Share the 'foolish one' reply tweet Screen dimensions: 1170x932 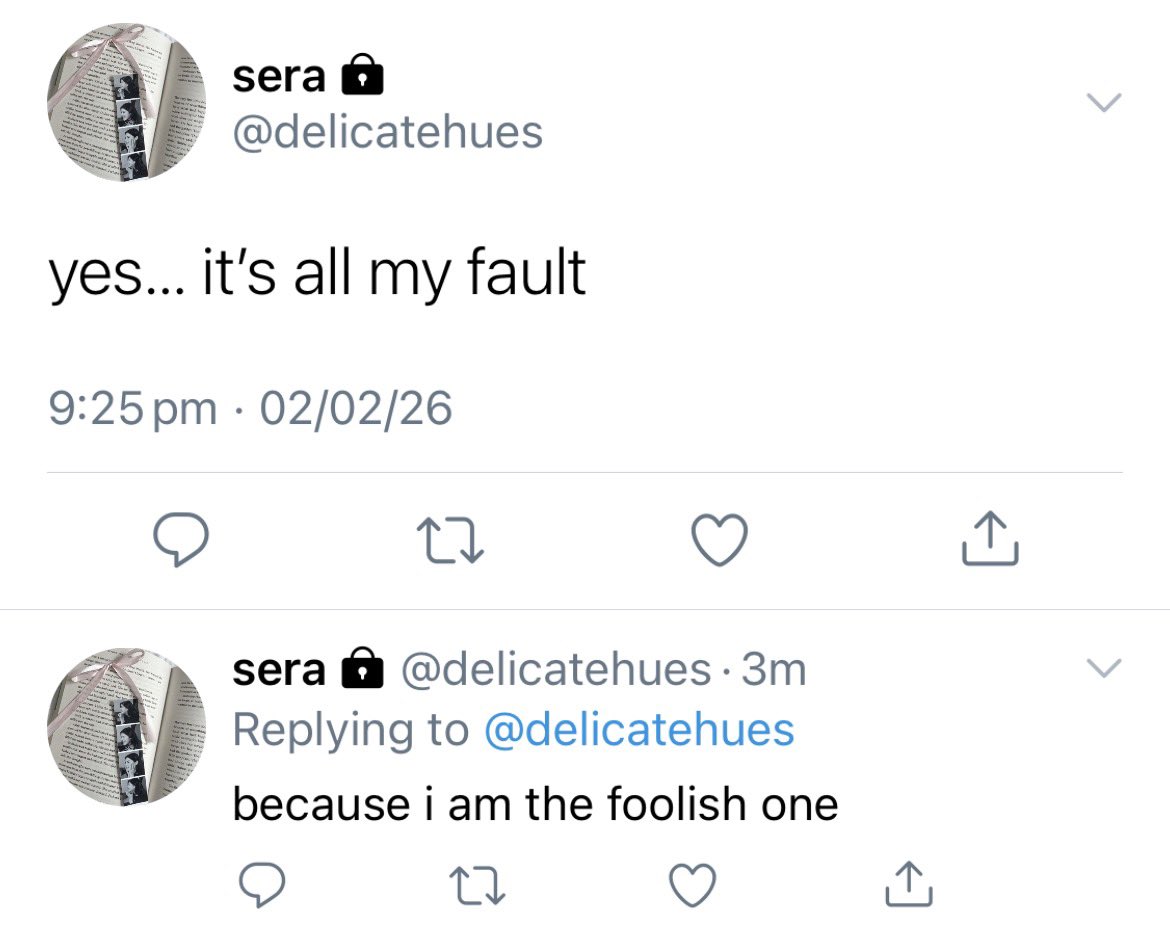click(909, 883)
